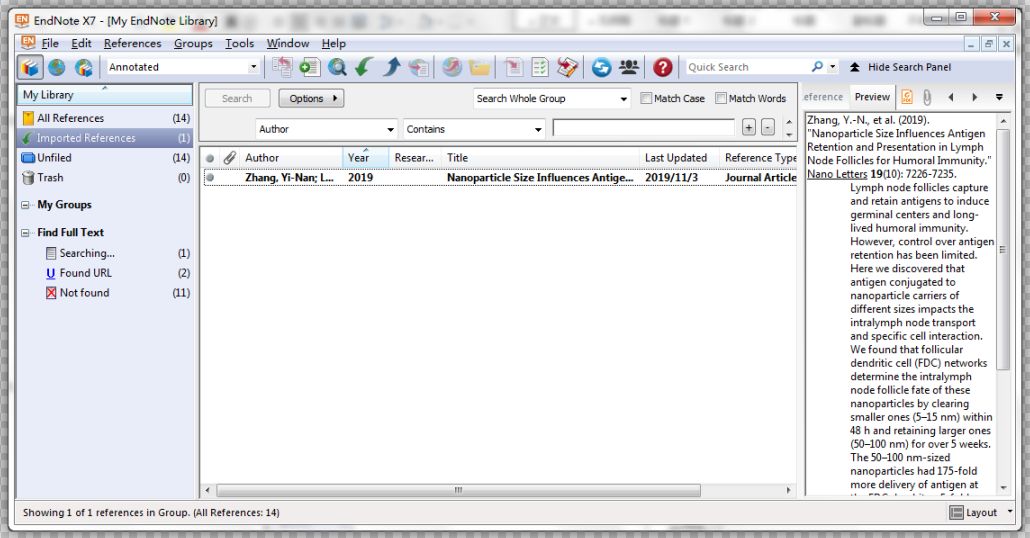Switch to the Preview tab
The height and width of the screenshot is (538, 1030).
[872, 97]
